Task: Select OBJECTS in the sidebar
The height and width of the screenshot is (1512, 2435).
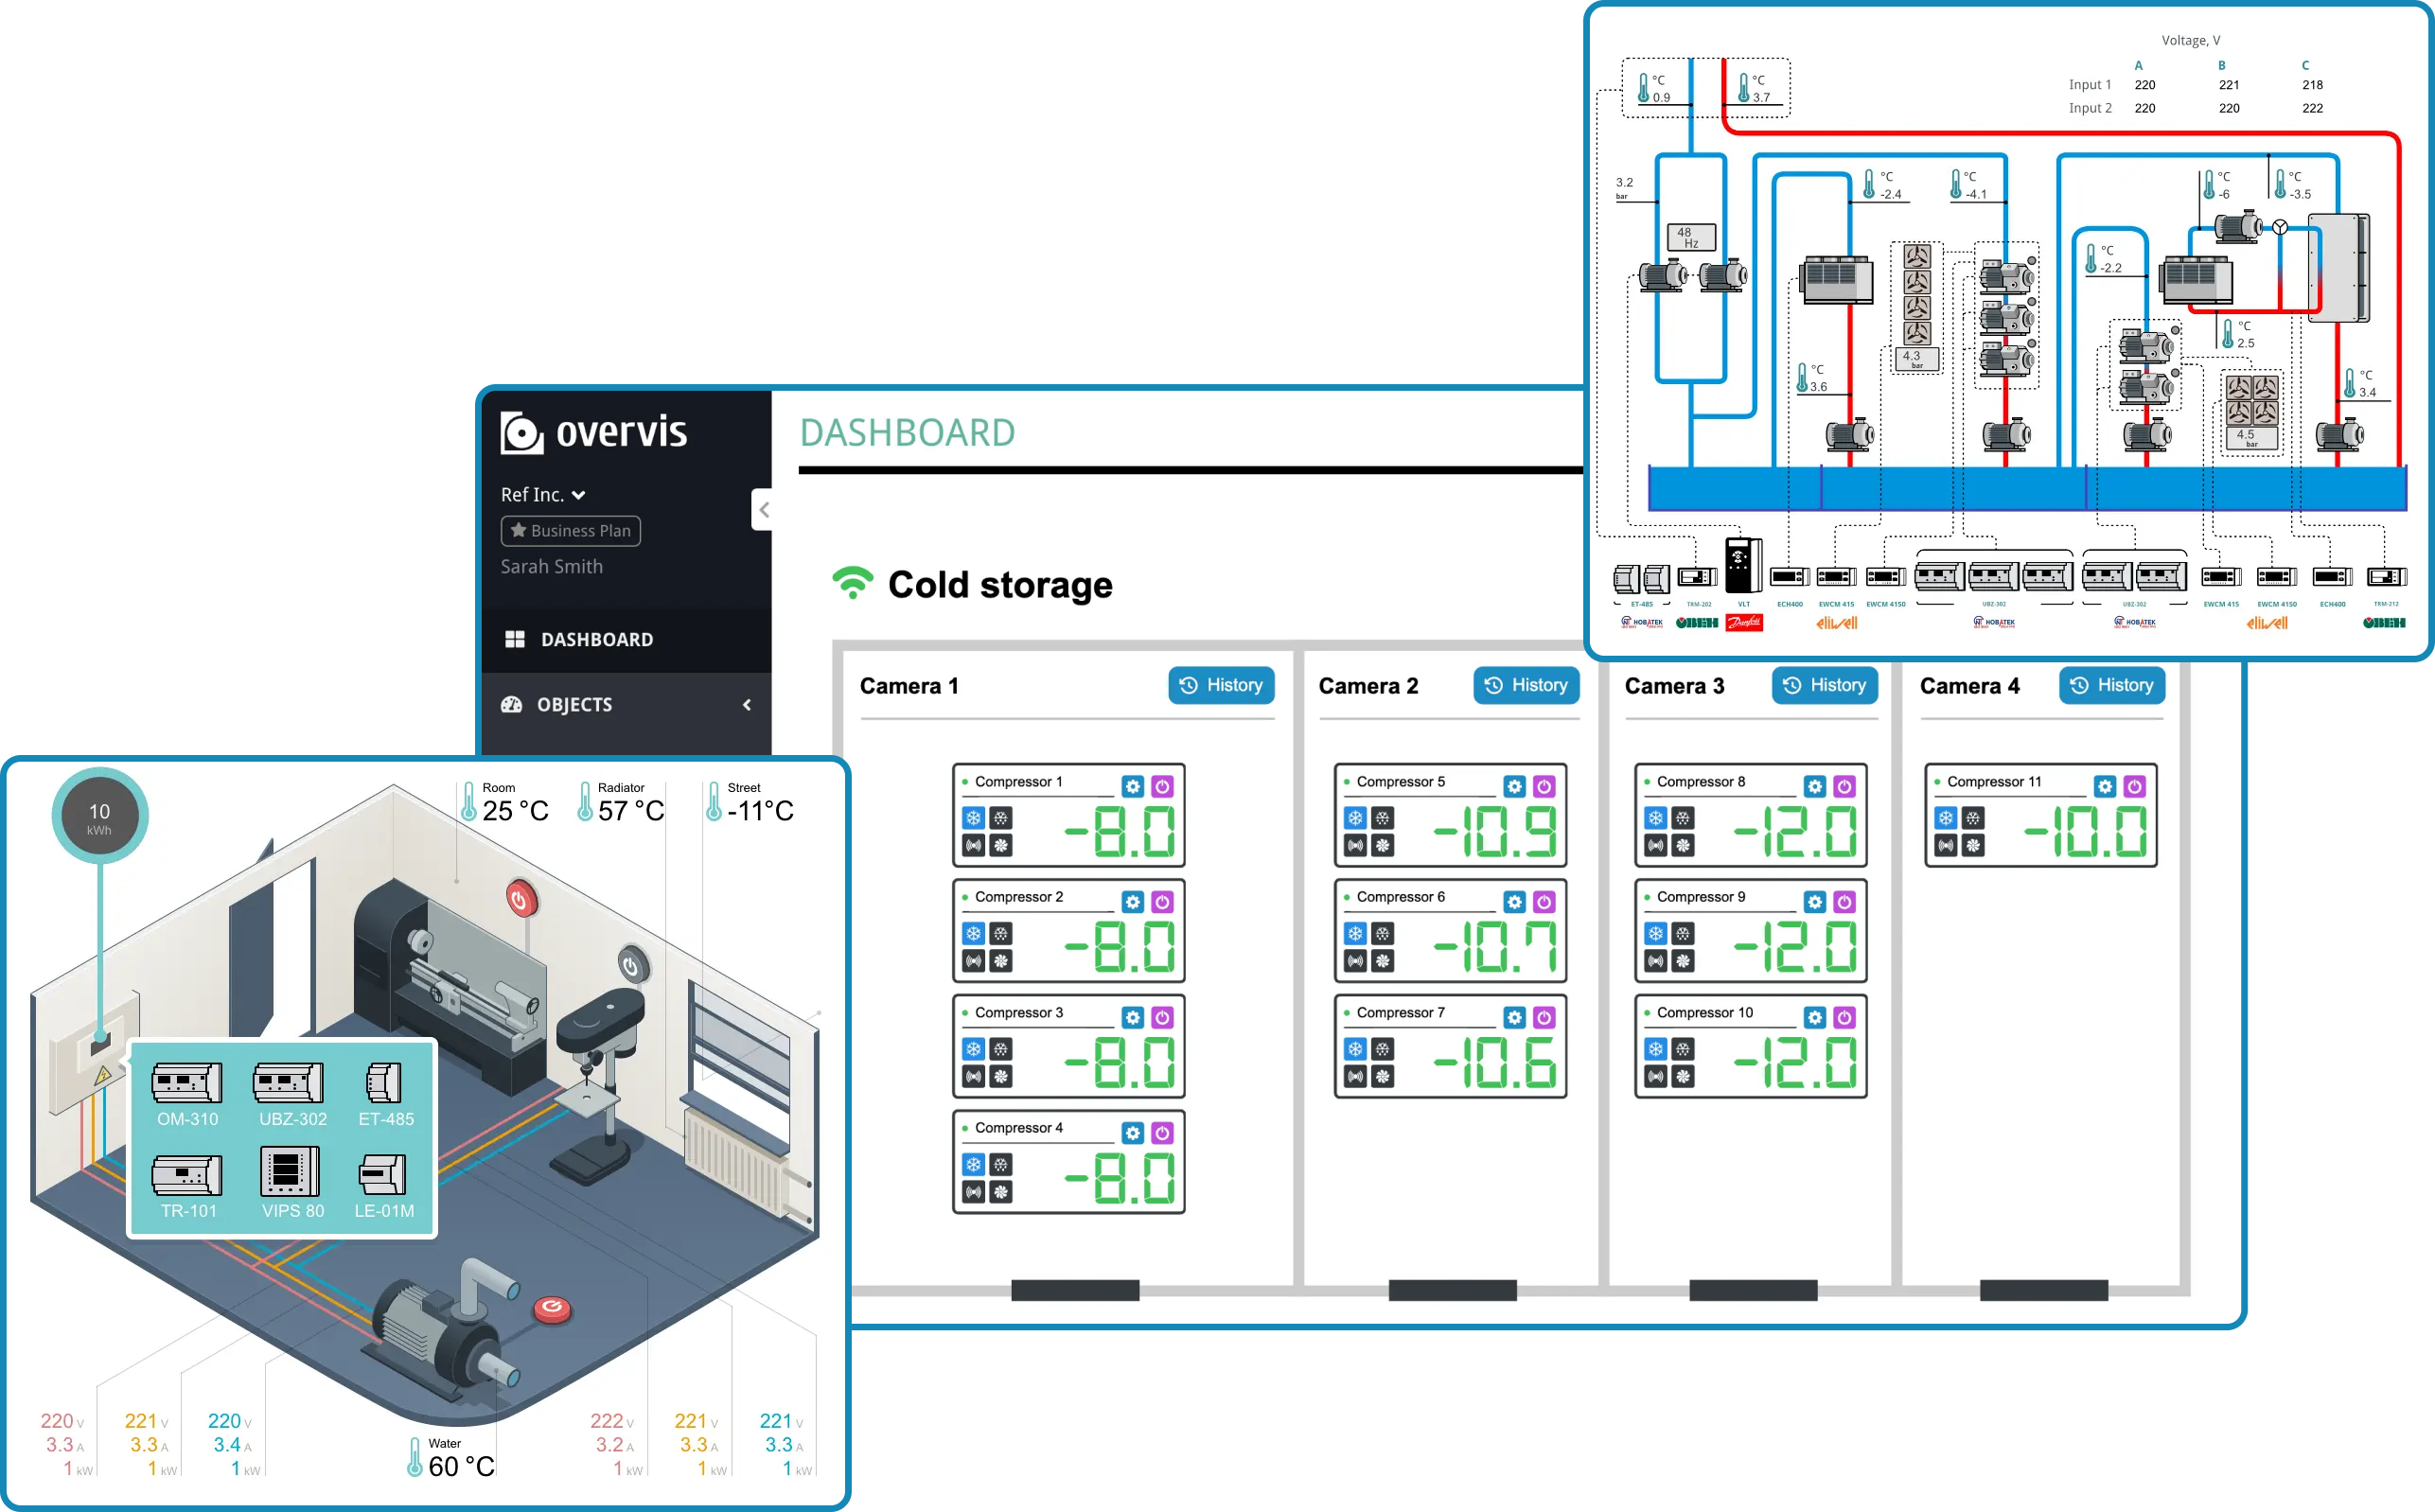Action: pos(574,705)
